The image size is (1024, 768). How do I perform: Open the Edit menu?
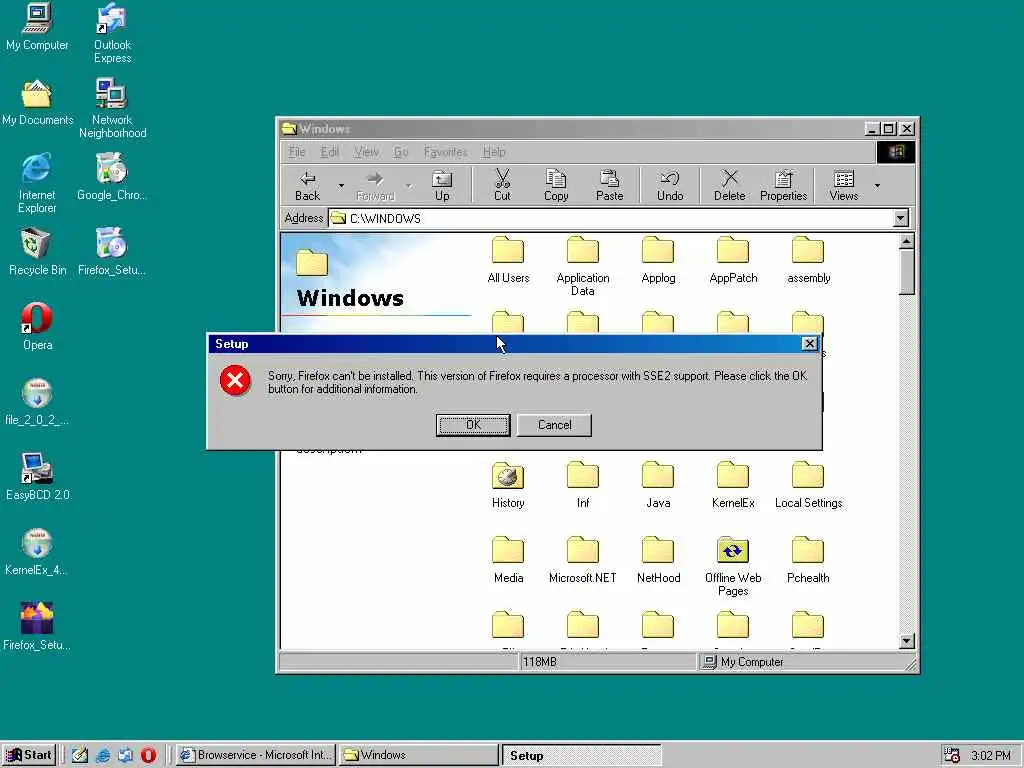click(329, 152)
